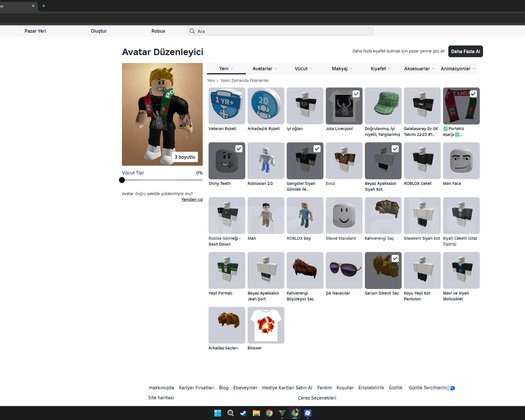The width and height of the screenshot is (525, 420).
Task: Equip the green plaid cap item
Action: pyautogui.click(x=383, y=106)
